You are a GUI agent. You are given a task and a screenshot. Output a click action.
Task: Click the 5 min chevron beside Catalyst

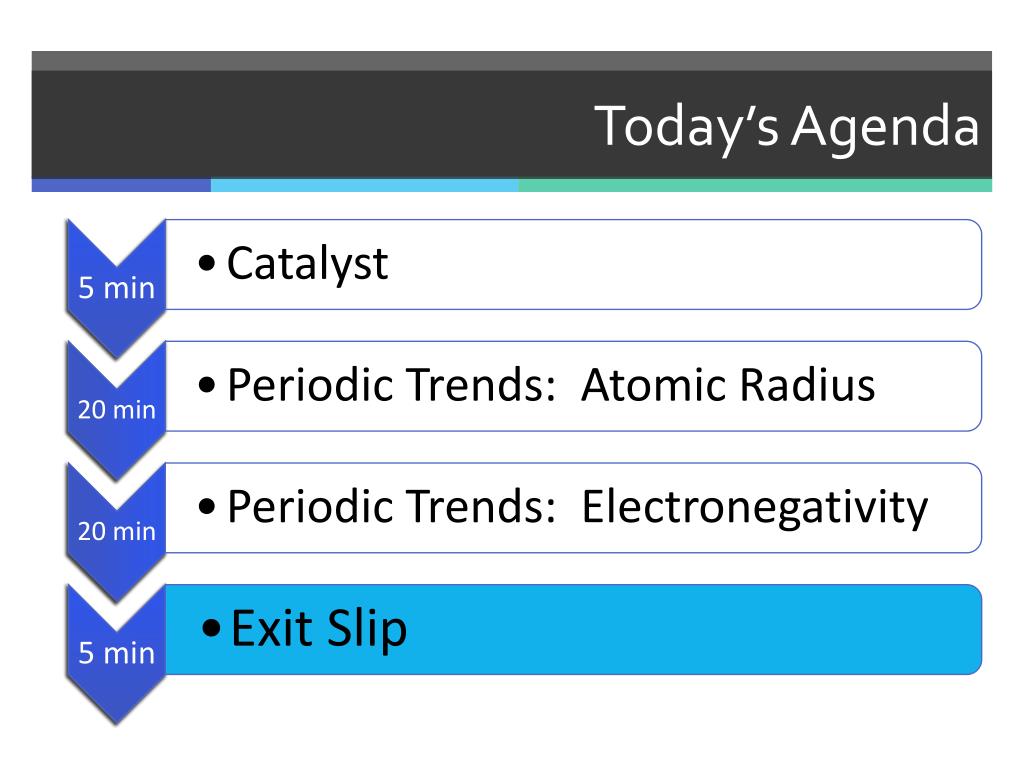click(x=116, y=289)
